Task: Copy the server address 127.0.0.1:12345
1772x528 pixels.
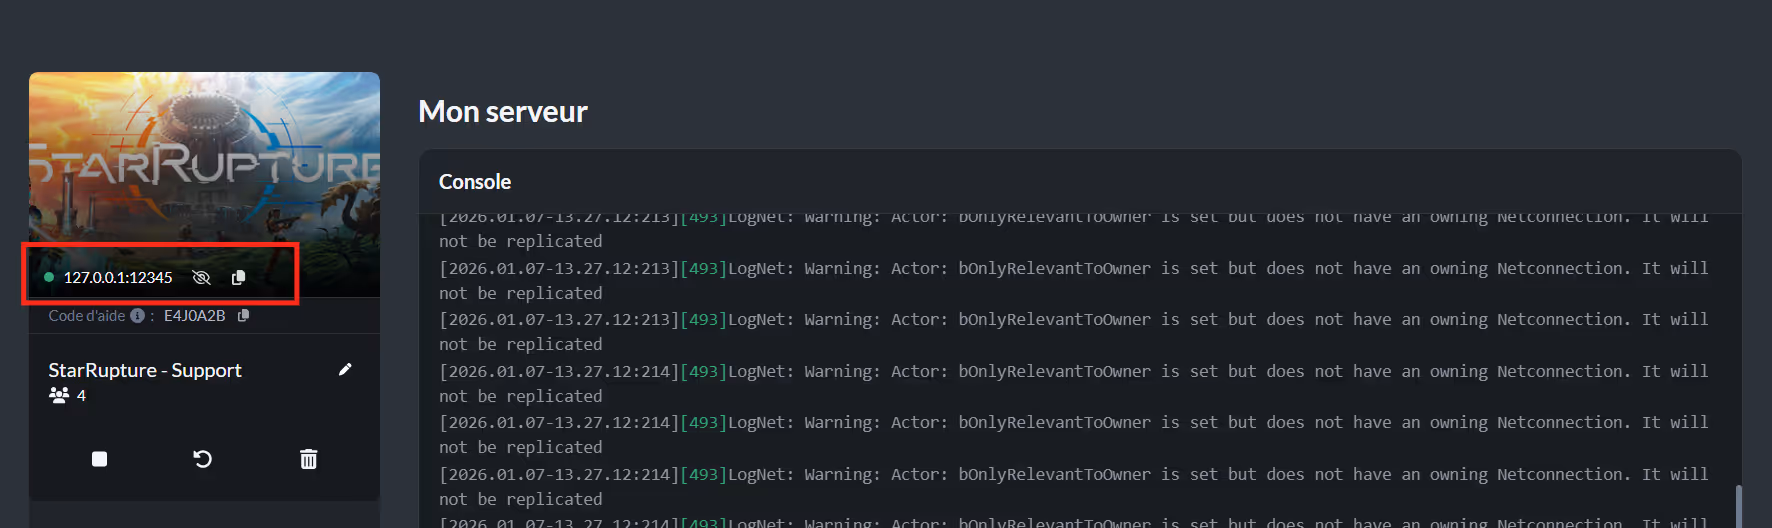Action: pos(238,277)
